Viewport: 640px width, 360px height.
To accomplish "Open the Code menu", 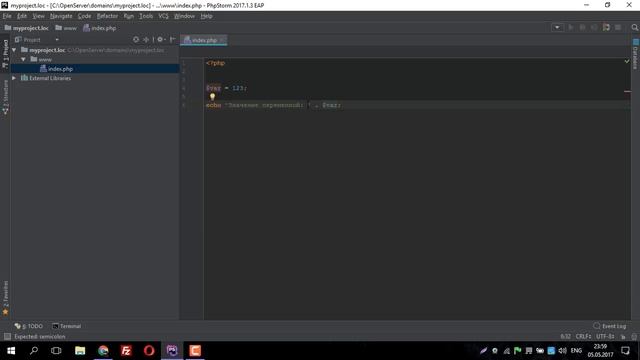I will [84, 16].
